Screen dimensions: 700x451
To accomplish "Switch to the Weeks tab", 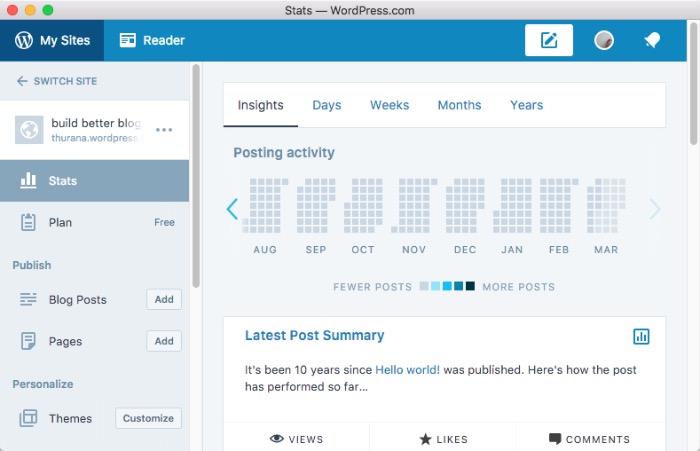I will 389,105.
